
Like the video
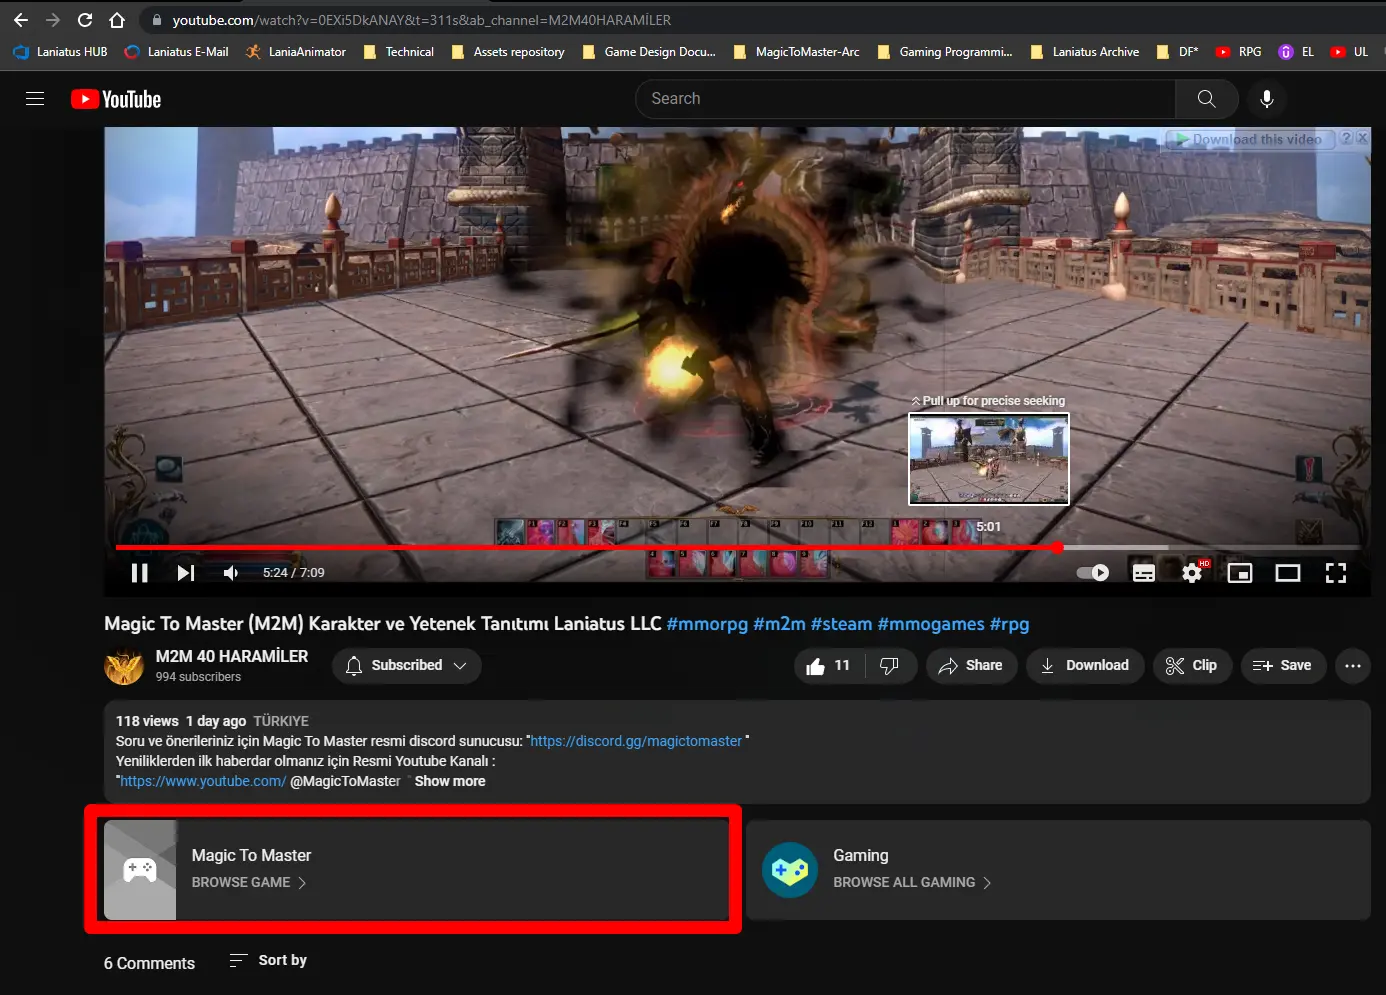click(x=828, y=666)
